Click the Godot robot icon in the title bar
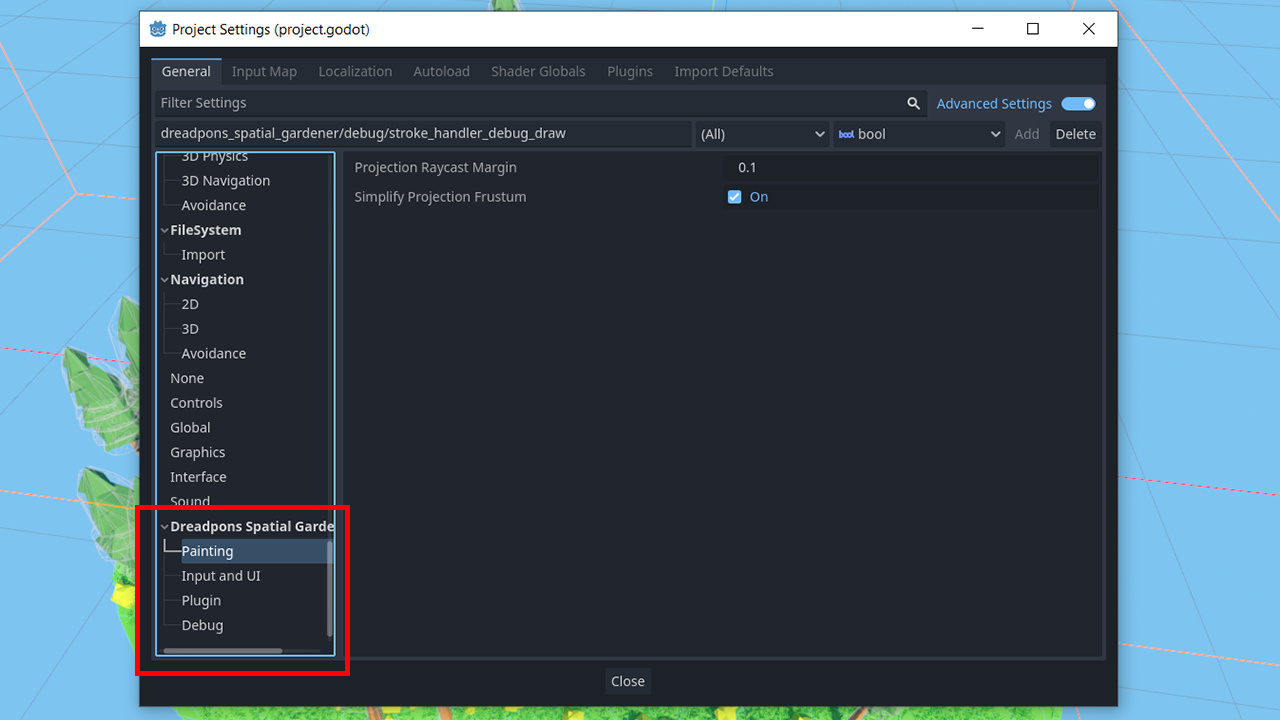 tap(157, 29)
